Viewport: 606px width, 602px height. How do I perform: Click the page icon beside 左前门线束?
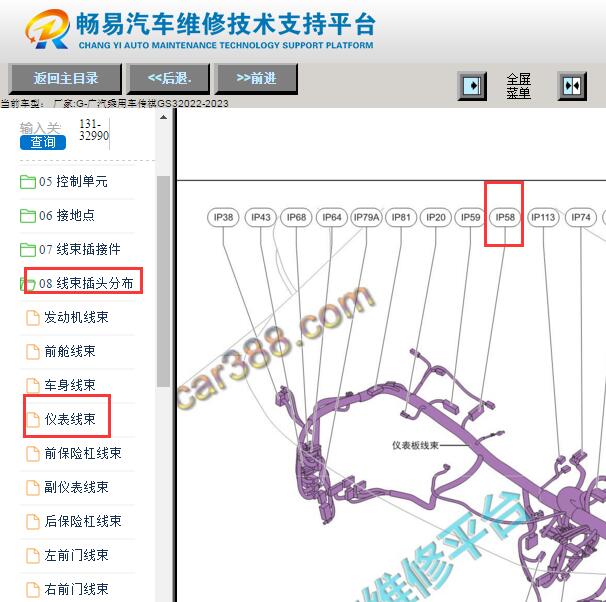click(33, 556)
